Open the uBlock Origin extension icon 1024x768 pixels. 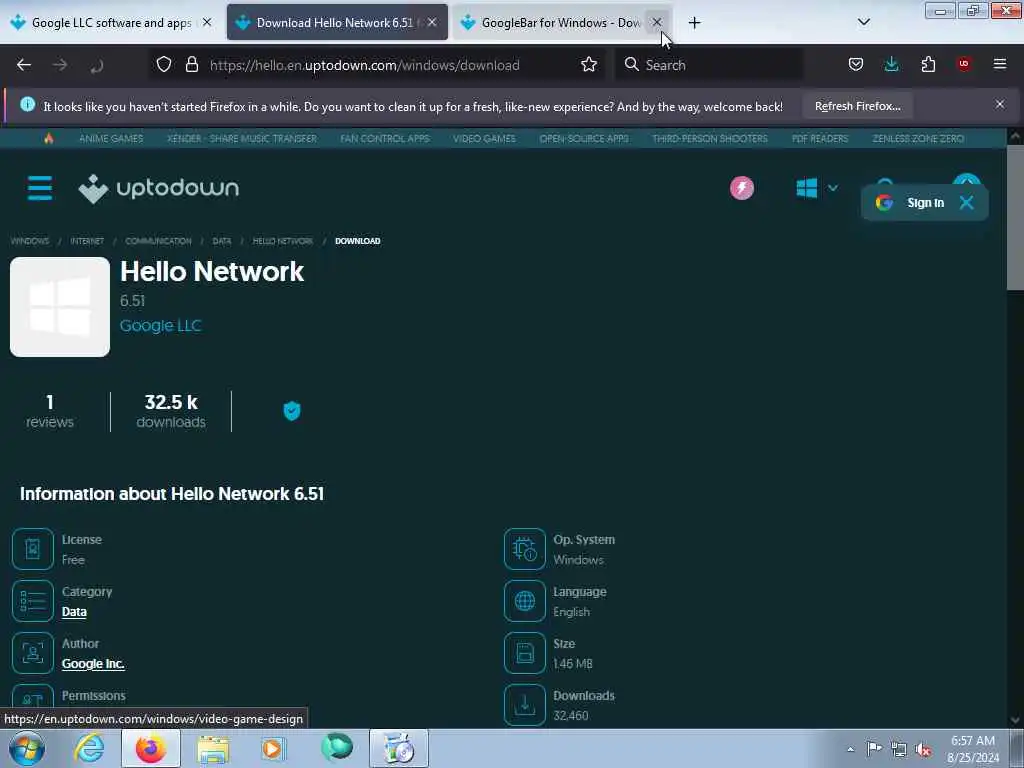point(963,64)
